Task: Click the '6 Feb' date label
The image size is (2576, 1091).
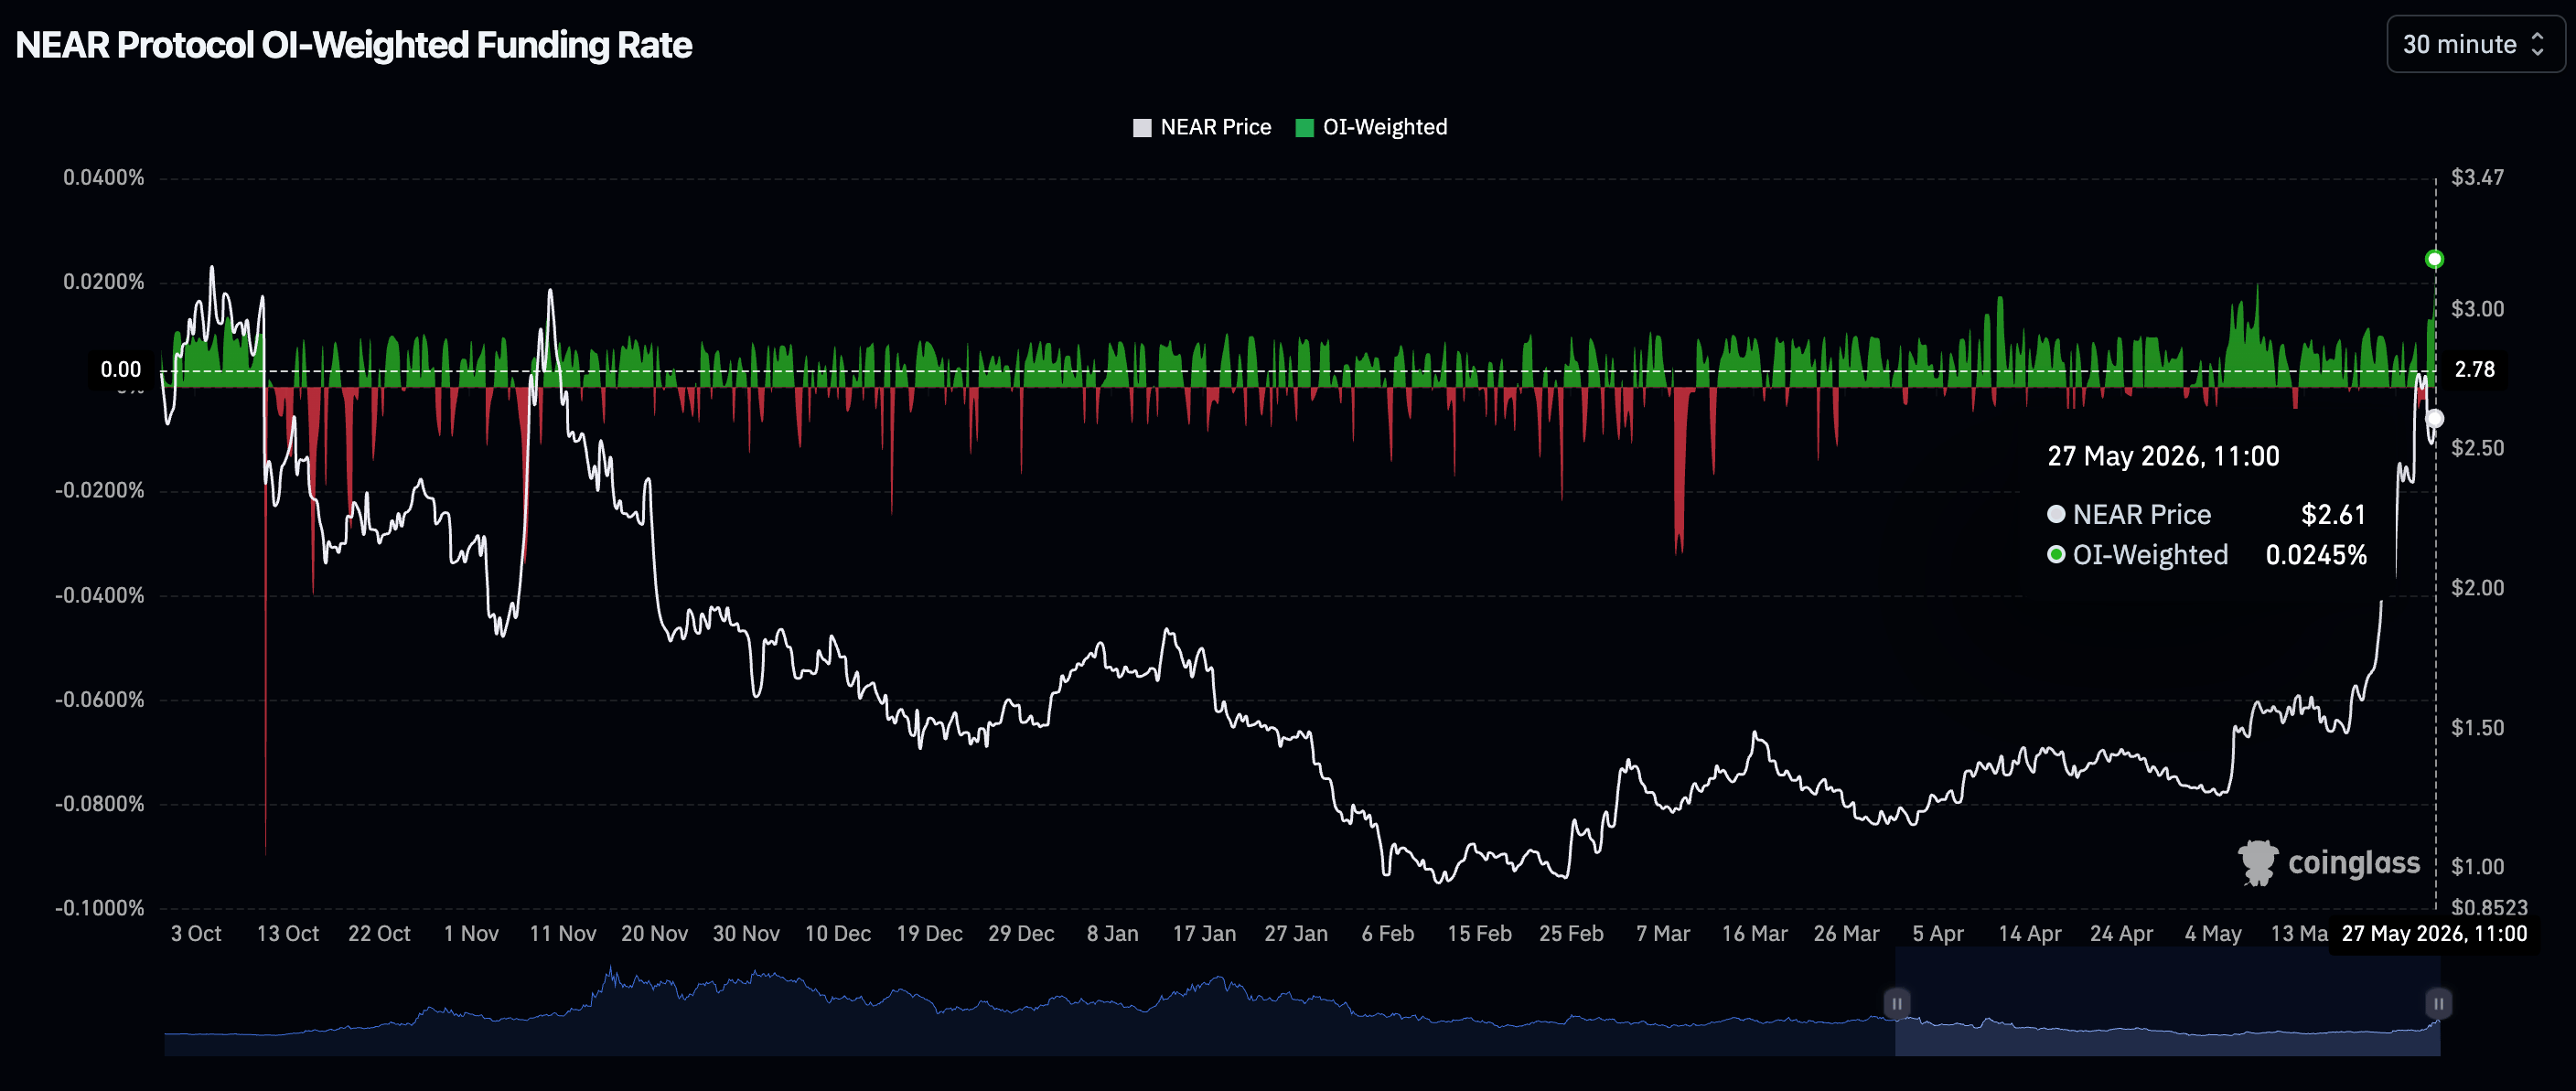Action: tap(1388, 933)
